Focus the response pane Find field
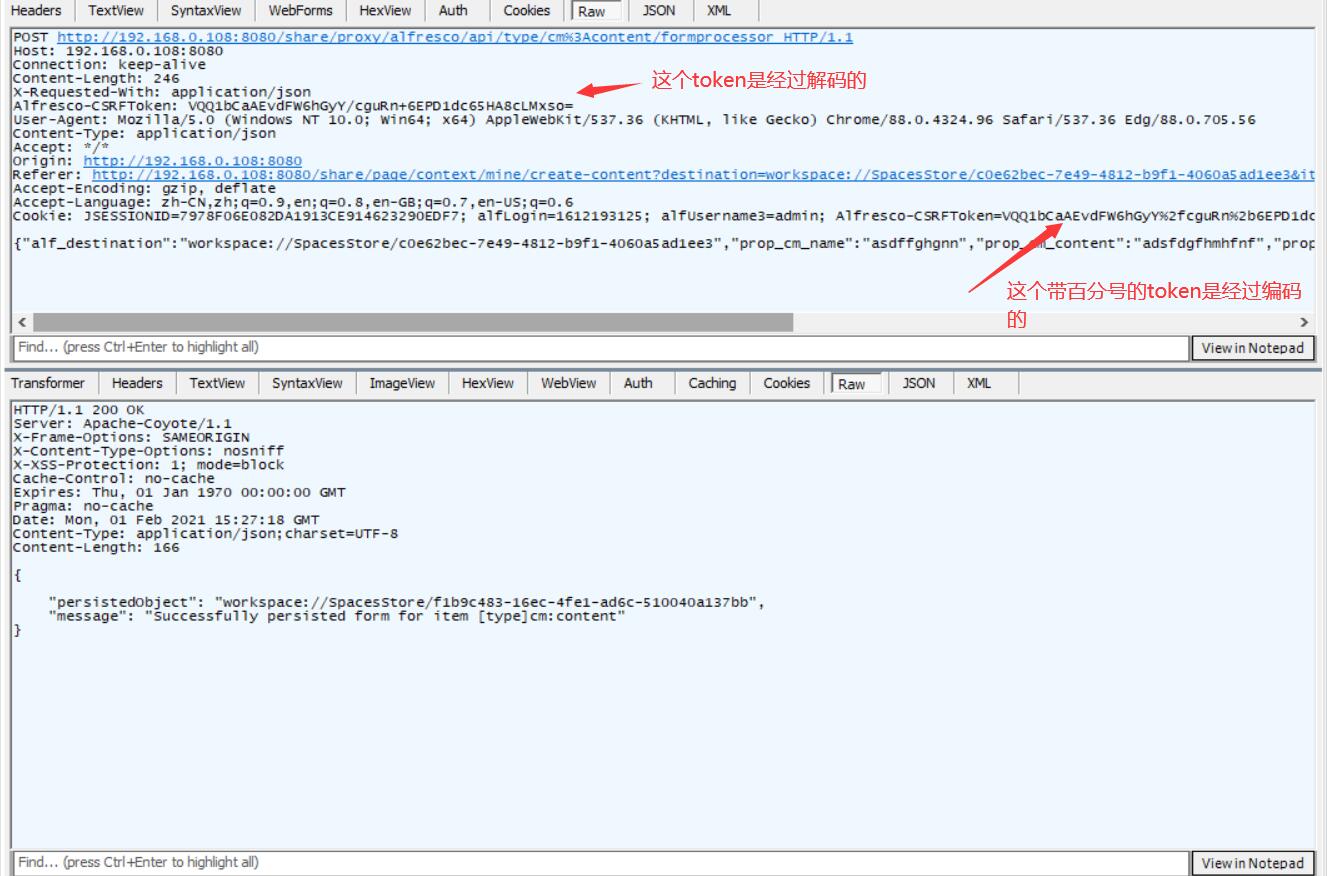 (x=600, y=862)
